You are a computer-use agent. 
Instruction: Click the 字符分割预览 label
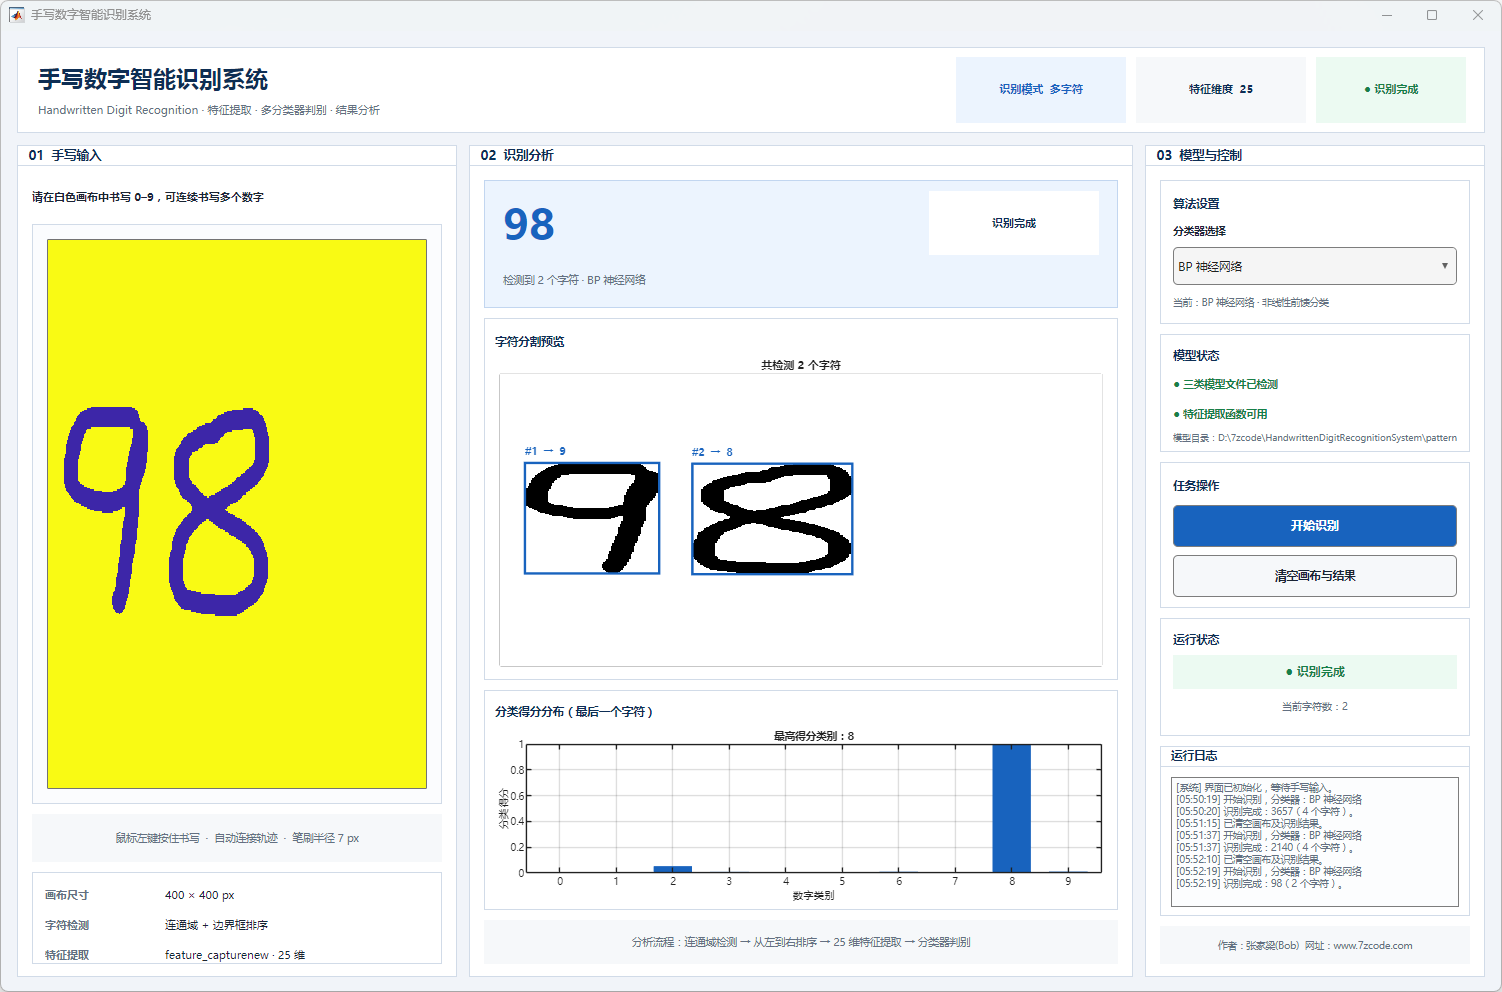pos(530,342)
